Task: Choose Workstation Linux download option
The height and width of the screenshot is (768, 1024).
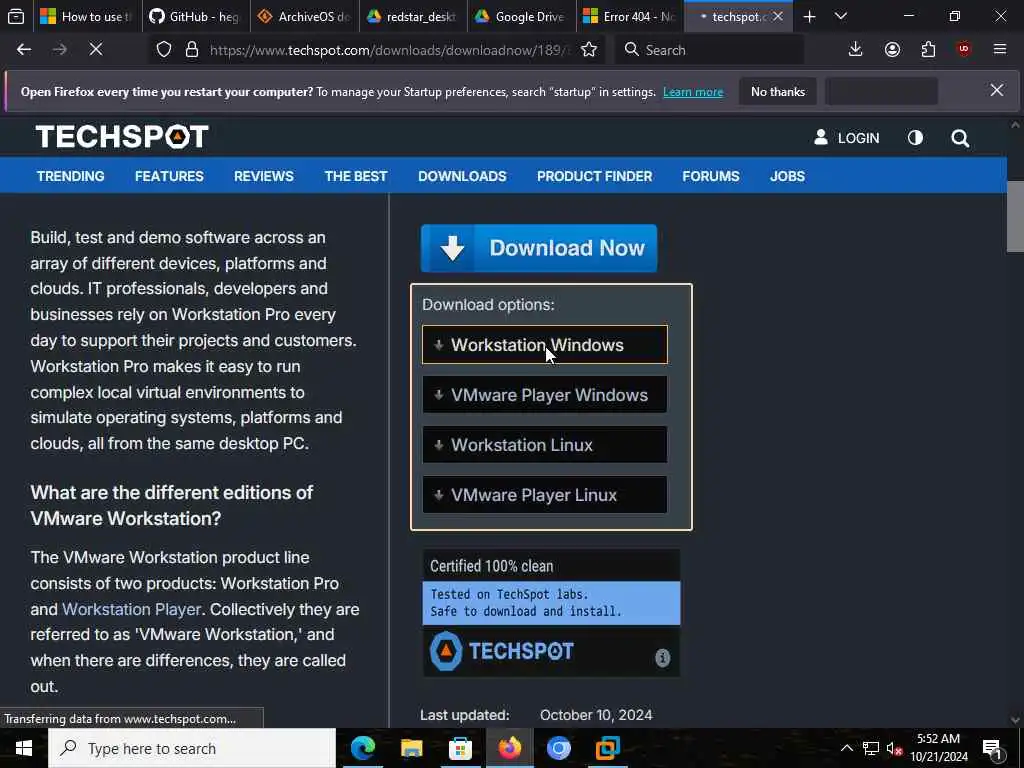Action: pyautogui.click(x=545, y=445)
